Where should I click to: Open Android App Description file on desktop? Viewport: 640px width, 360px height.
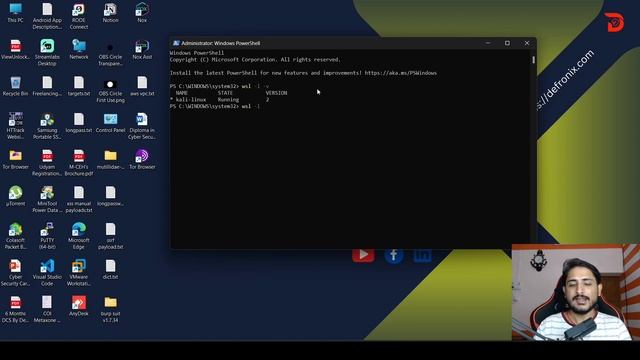[47, 16]
